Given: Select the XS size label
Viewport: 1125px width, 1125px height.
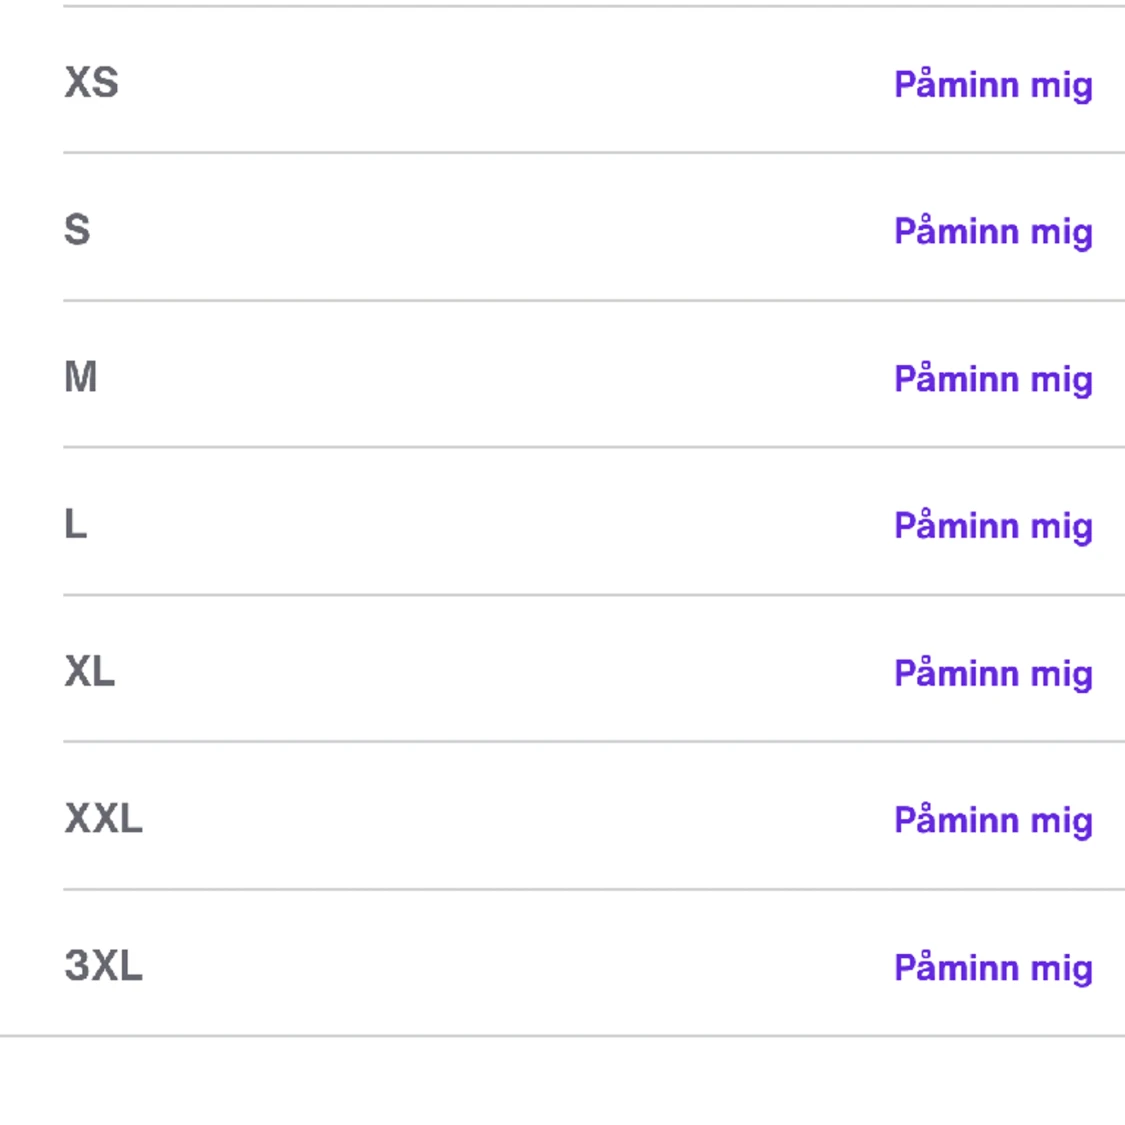Looking at the screenshot, I should coord(91,83).
